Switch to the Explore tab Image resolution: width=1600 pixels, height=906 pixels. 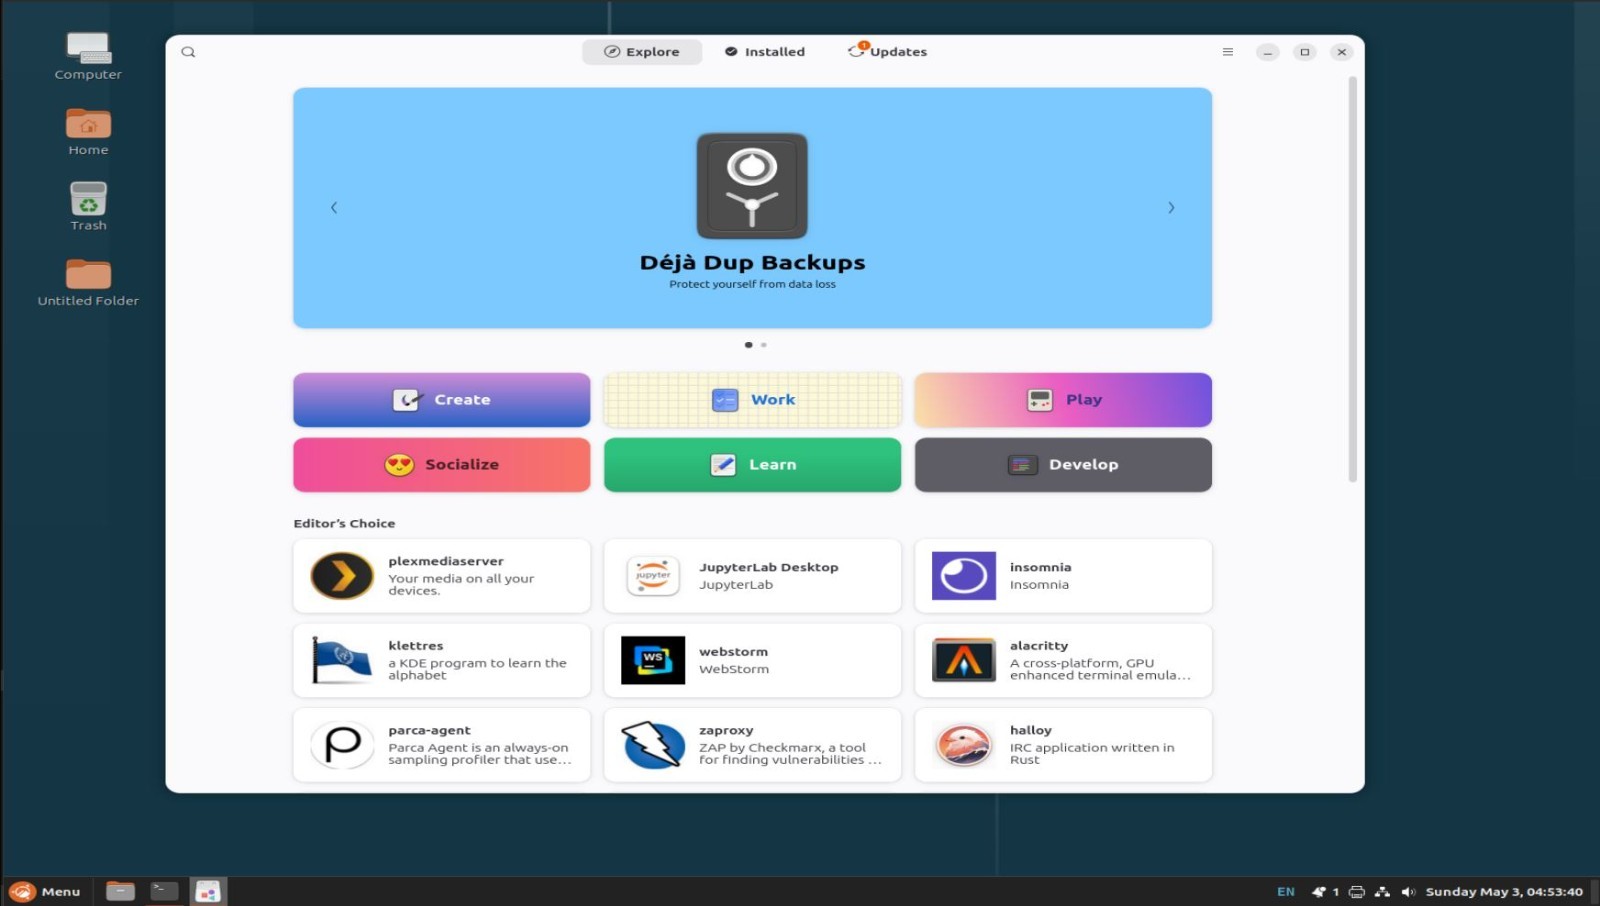click(x=642, y=52)
